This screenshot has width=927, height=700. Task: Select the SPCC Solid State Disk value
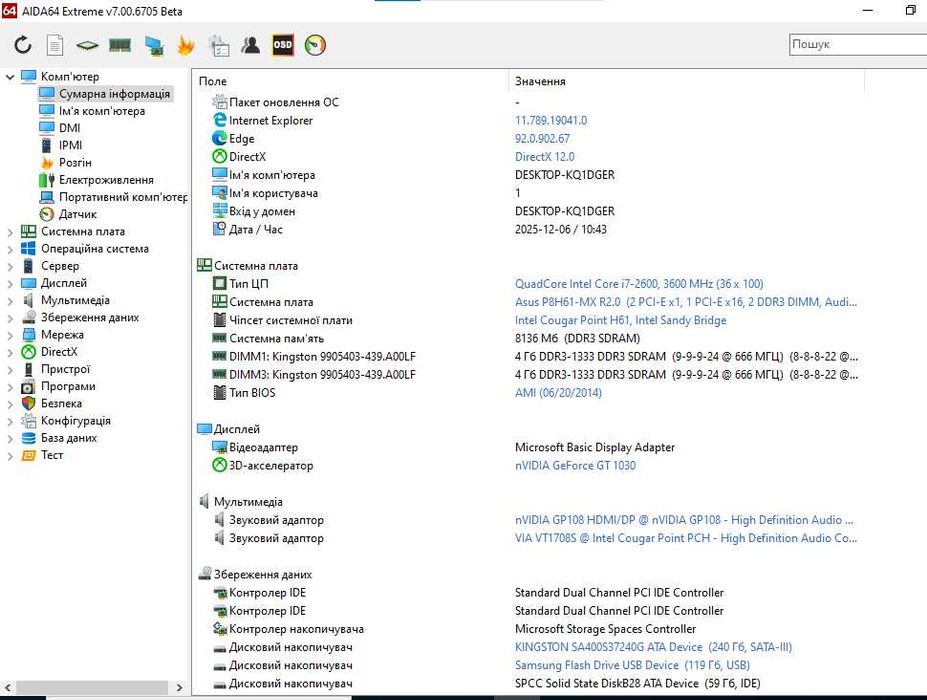pos(637,683)
